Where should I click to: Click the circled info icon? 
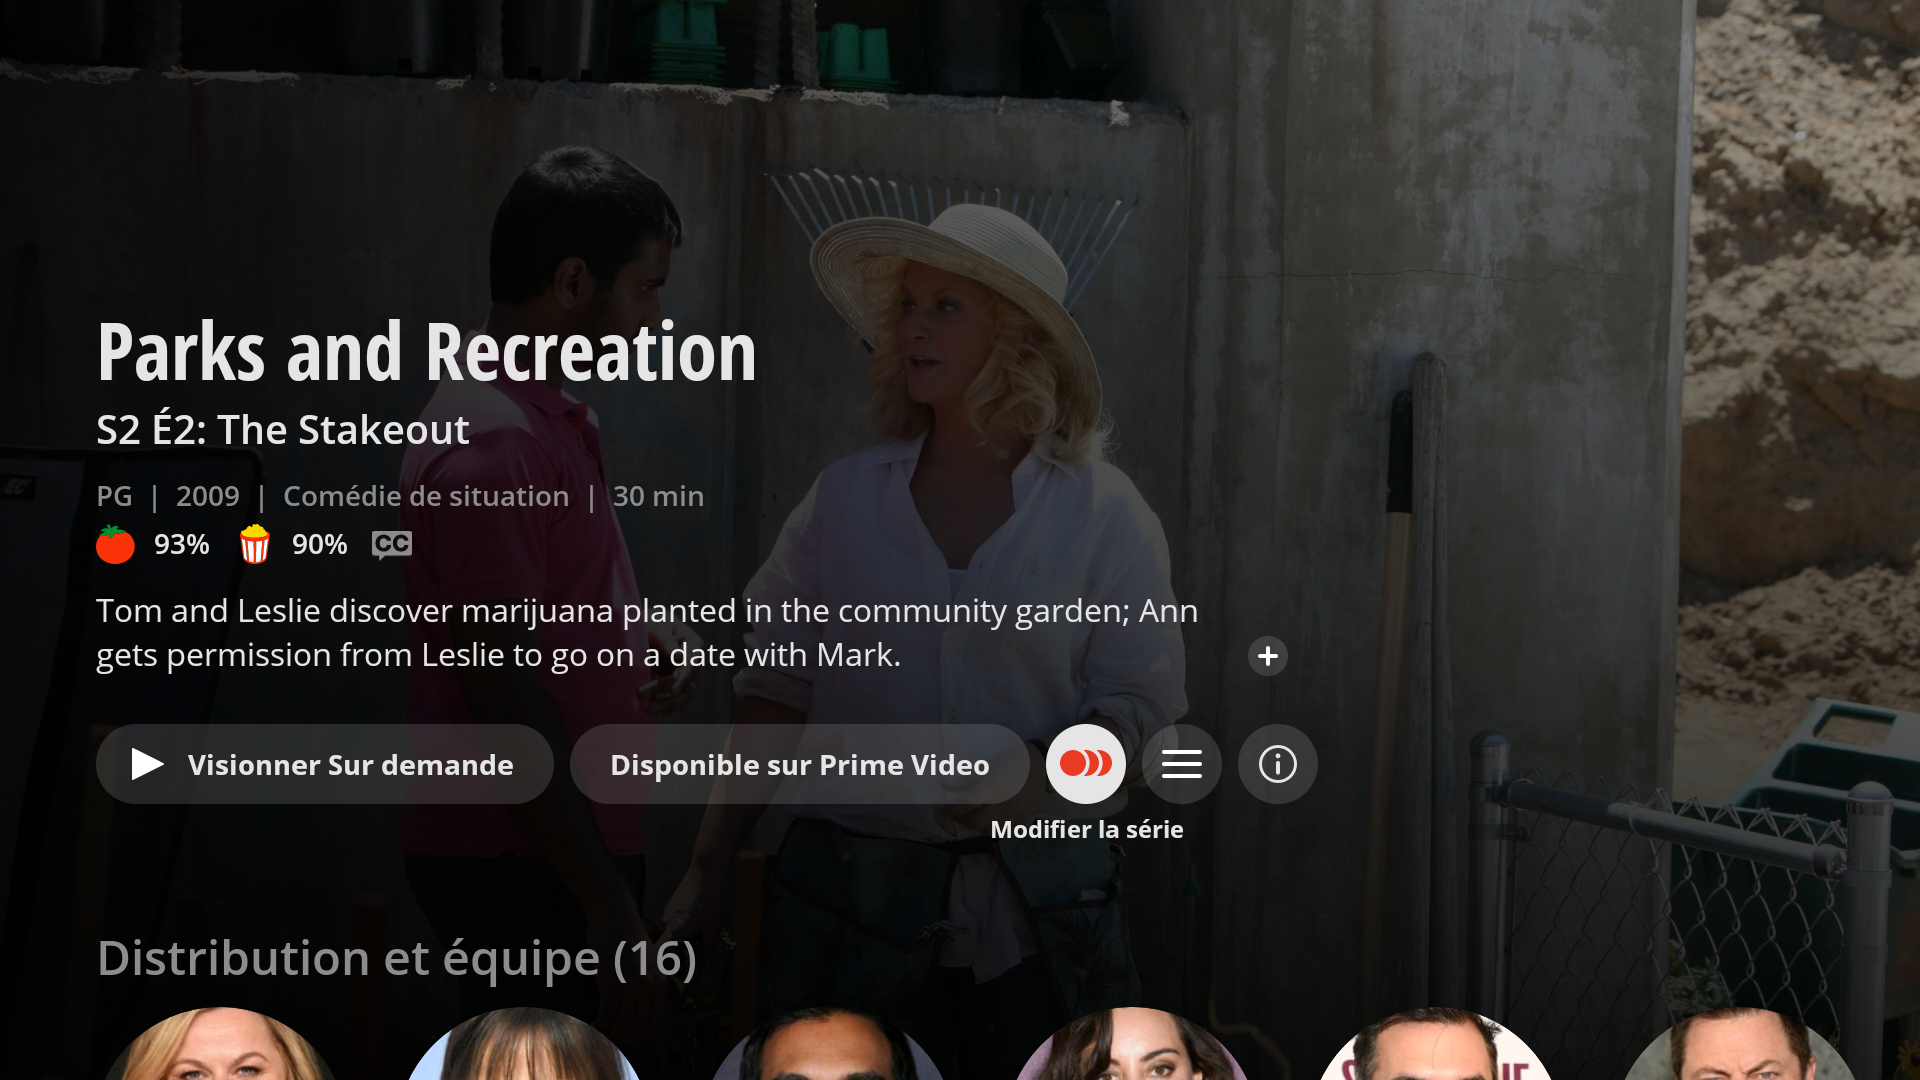[1278, 764]
